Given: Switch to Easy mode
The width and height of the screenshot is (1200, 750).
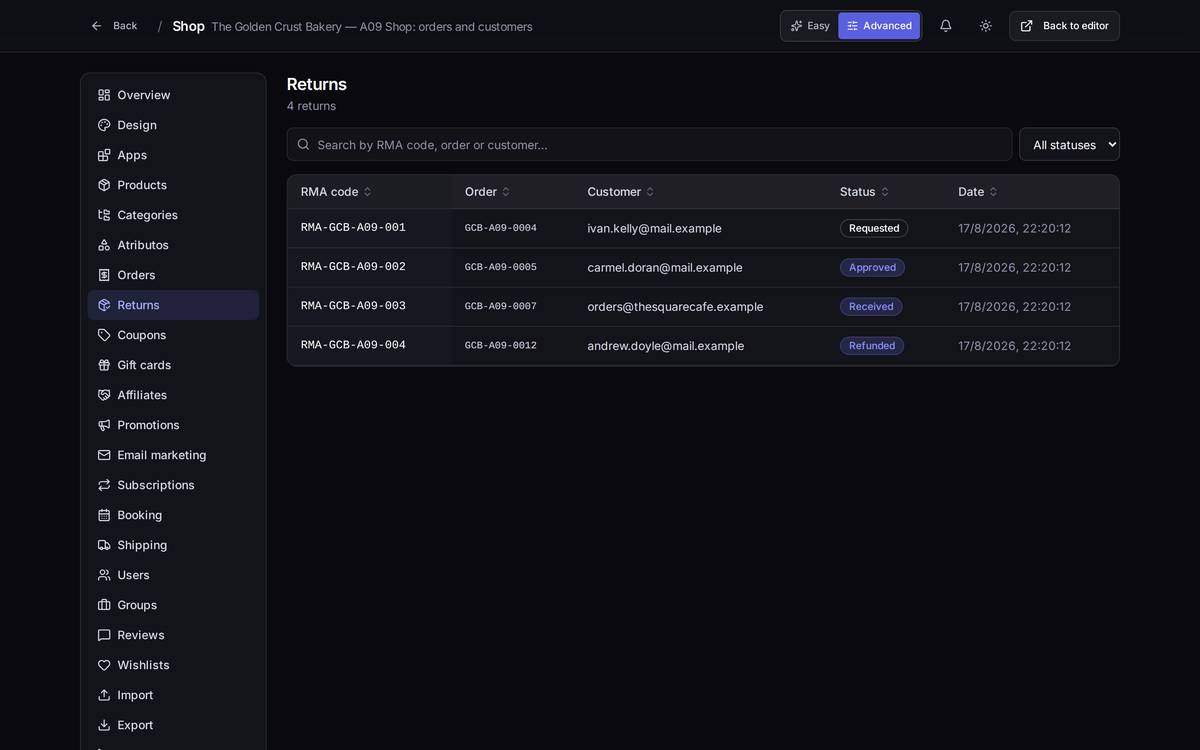Looking at the screenshot, I should click(810, 26).
